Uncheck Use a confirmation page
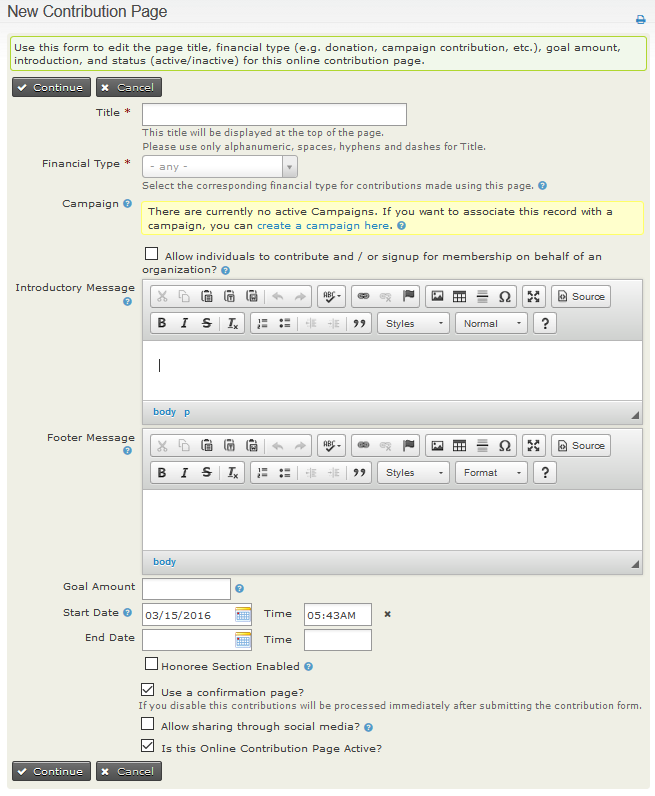The height and width of the screenshot is (796, 655). [x=148, y=691]
